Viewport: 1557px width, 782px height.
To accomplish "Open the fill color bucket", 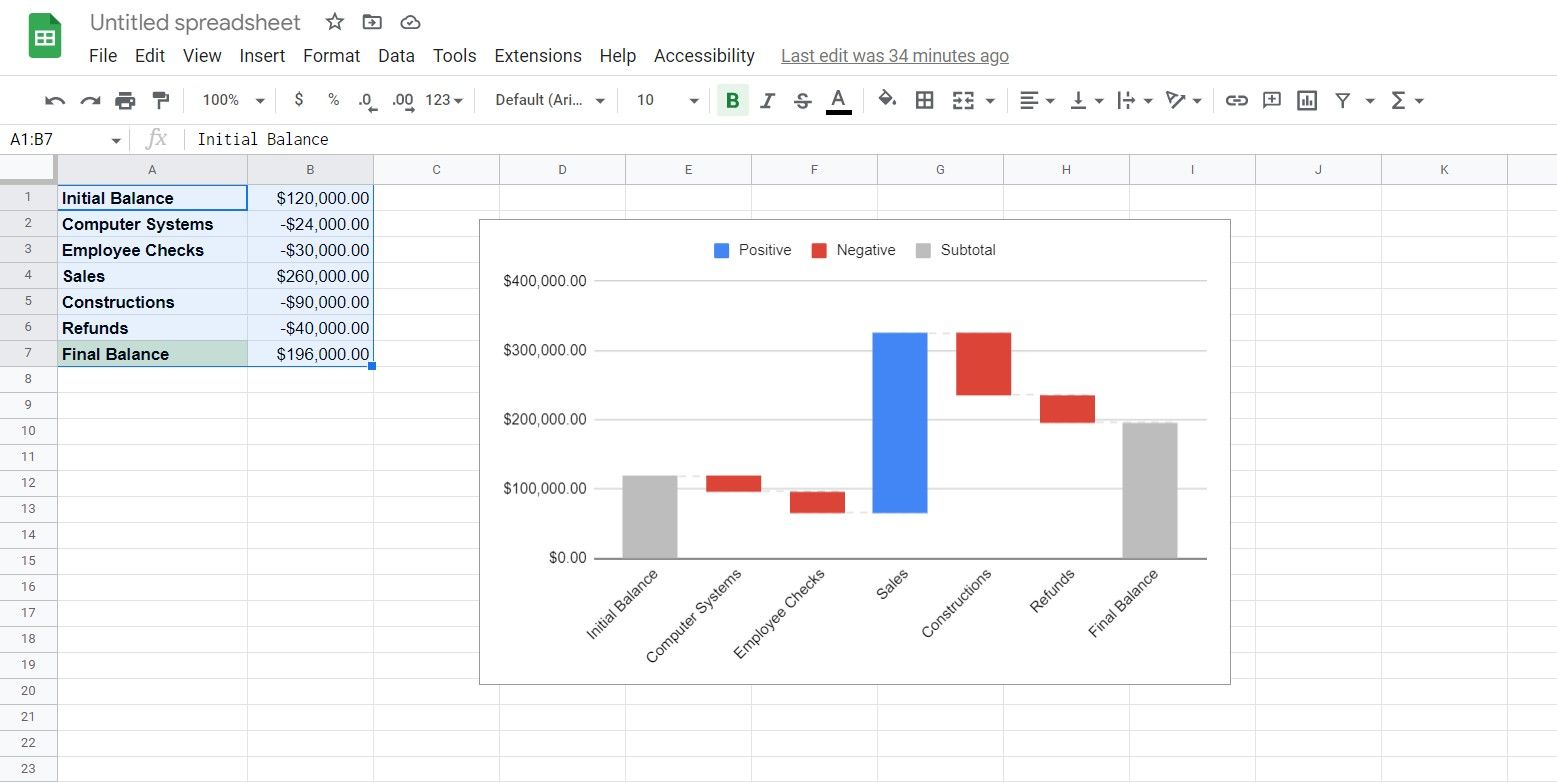I will click(886, 99).
